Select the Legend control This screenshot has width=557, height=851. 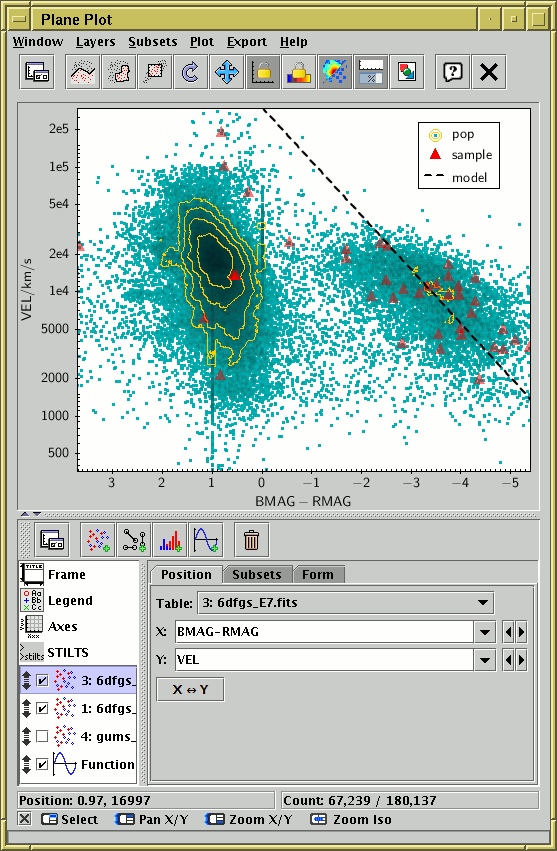(x=78, y=600)
